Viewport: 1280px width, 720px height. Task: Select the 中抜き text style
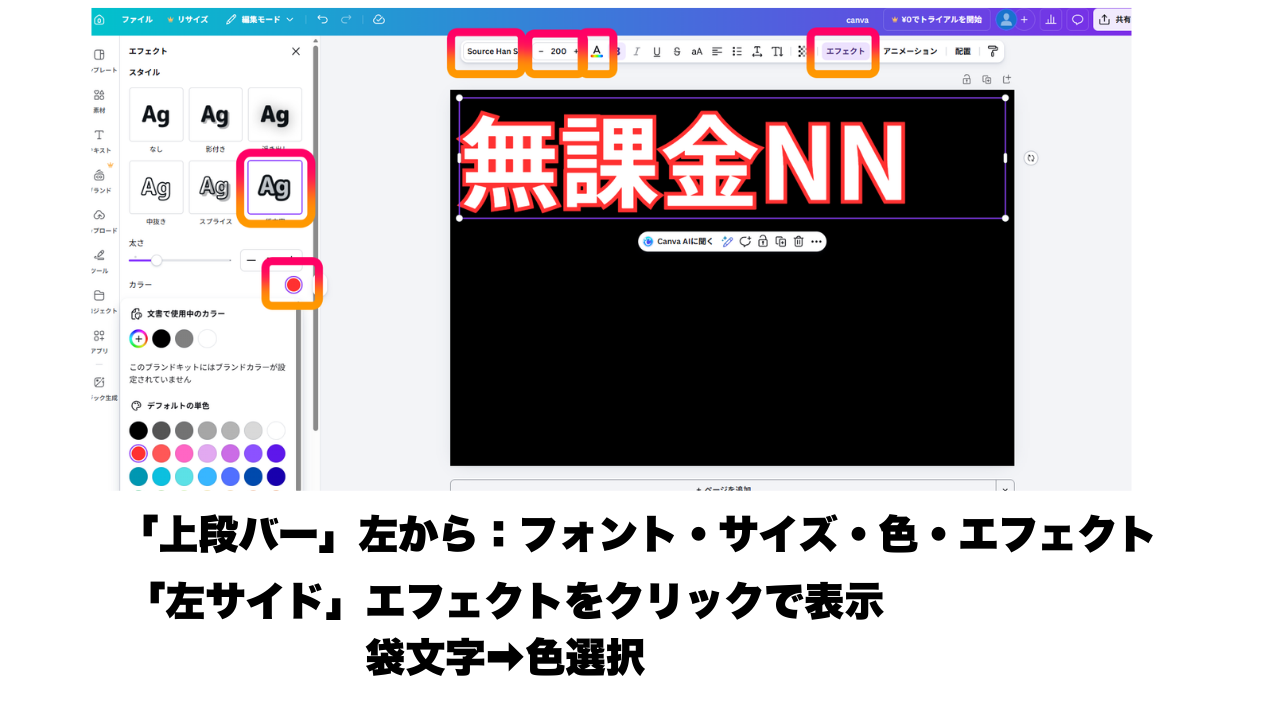click(156, 187)
